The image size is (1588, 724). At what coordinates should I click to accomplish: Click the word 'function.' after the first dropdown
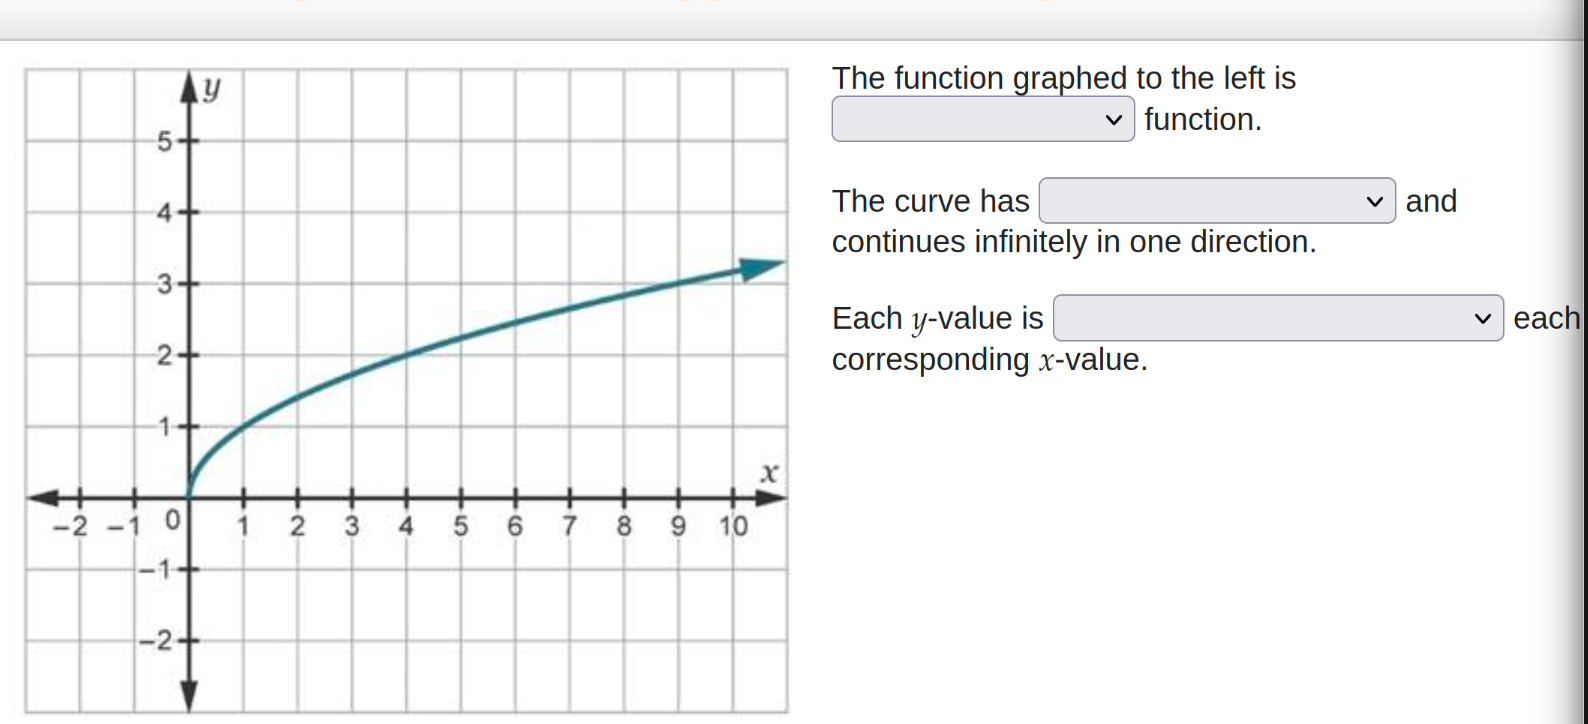click(1204, 119)
